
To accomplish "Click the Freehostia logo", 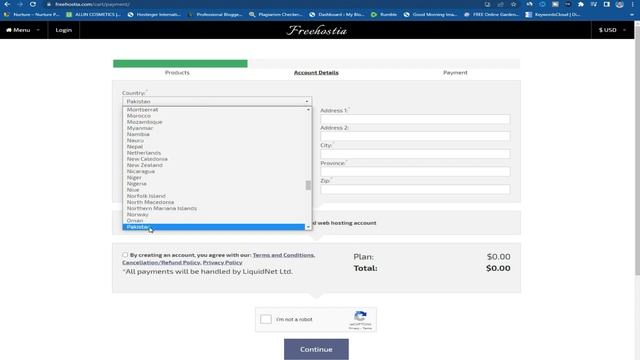I will [316, 30].
